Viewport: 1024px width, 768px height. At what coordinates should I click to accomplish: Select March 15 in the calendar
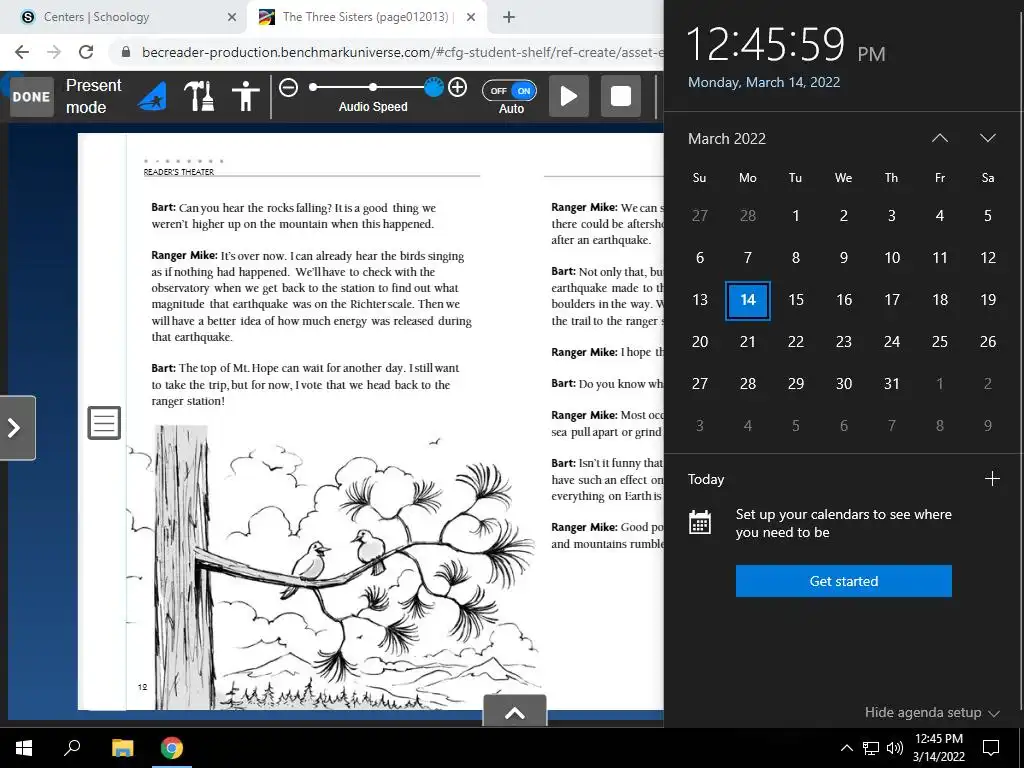(795, 300)
